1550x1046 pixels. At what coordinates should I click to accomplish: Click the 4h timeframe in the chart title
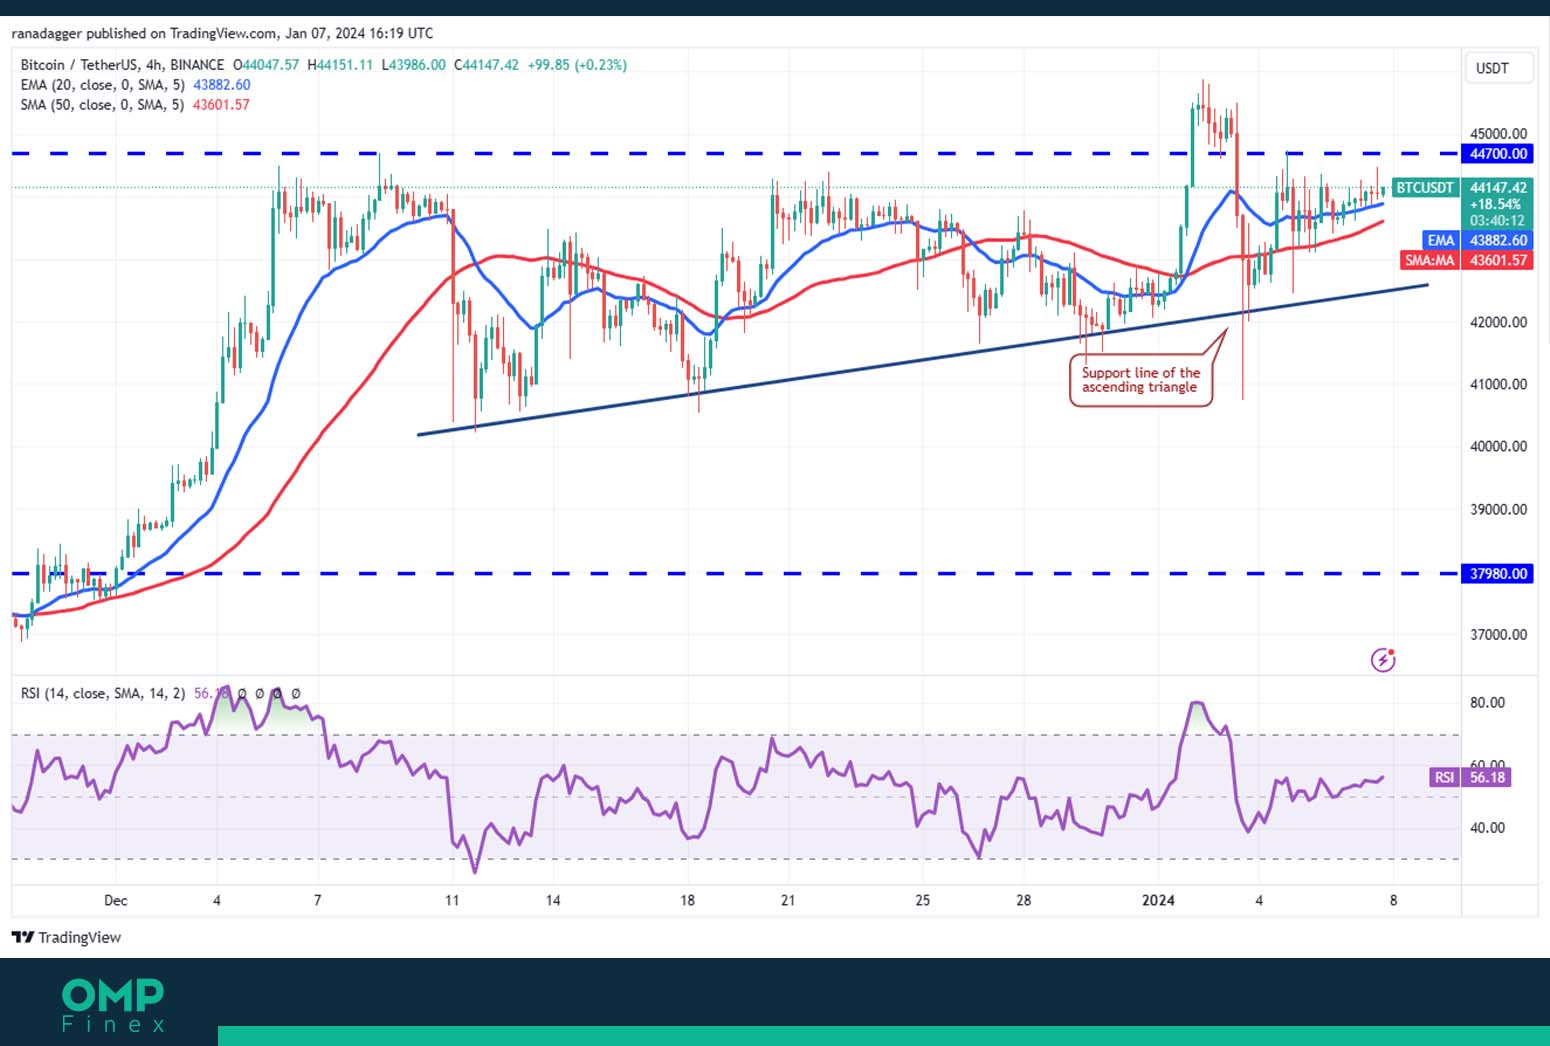click(154, 65)
